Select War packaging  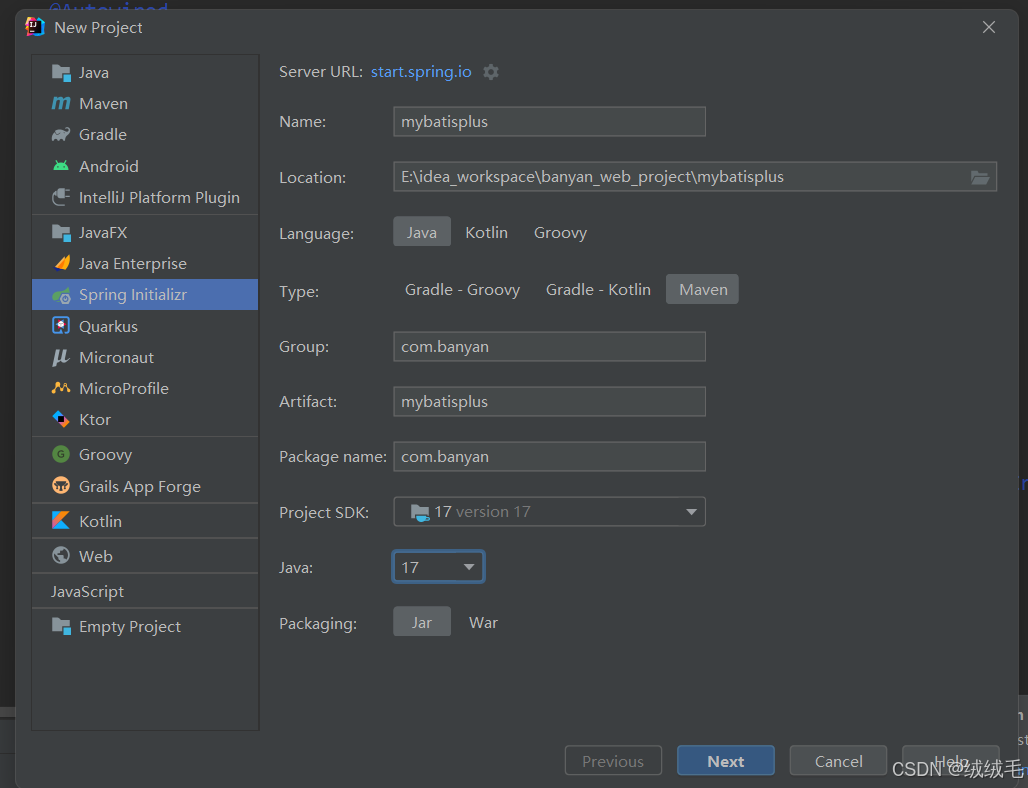(483, 622)
